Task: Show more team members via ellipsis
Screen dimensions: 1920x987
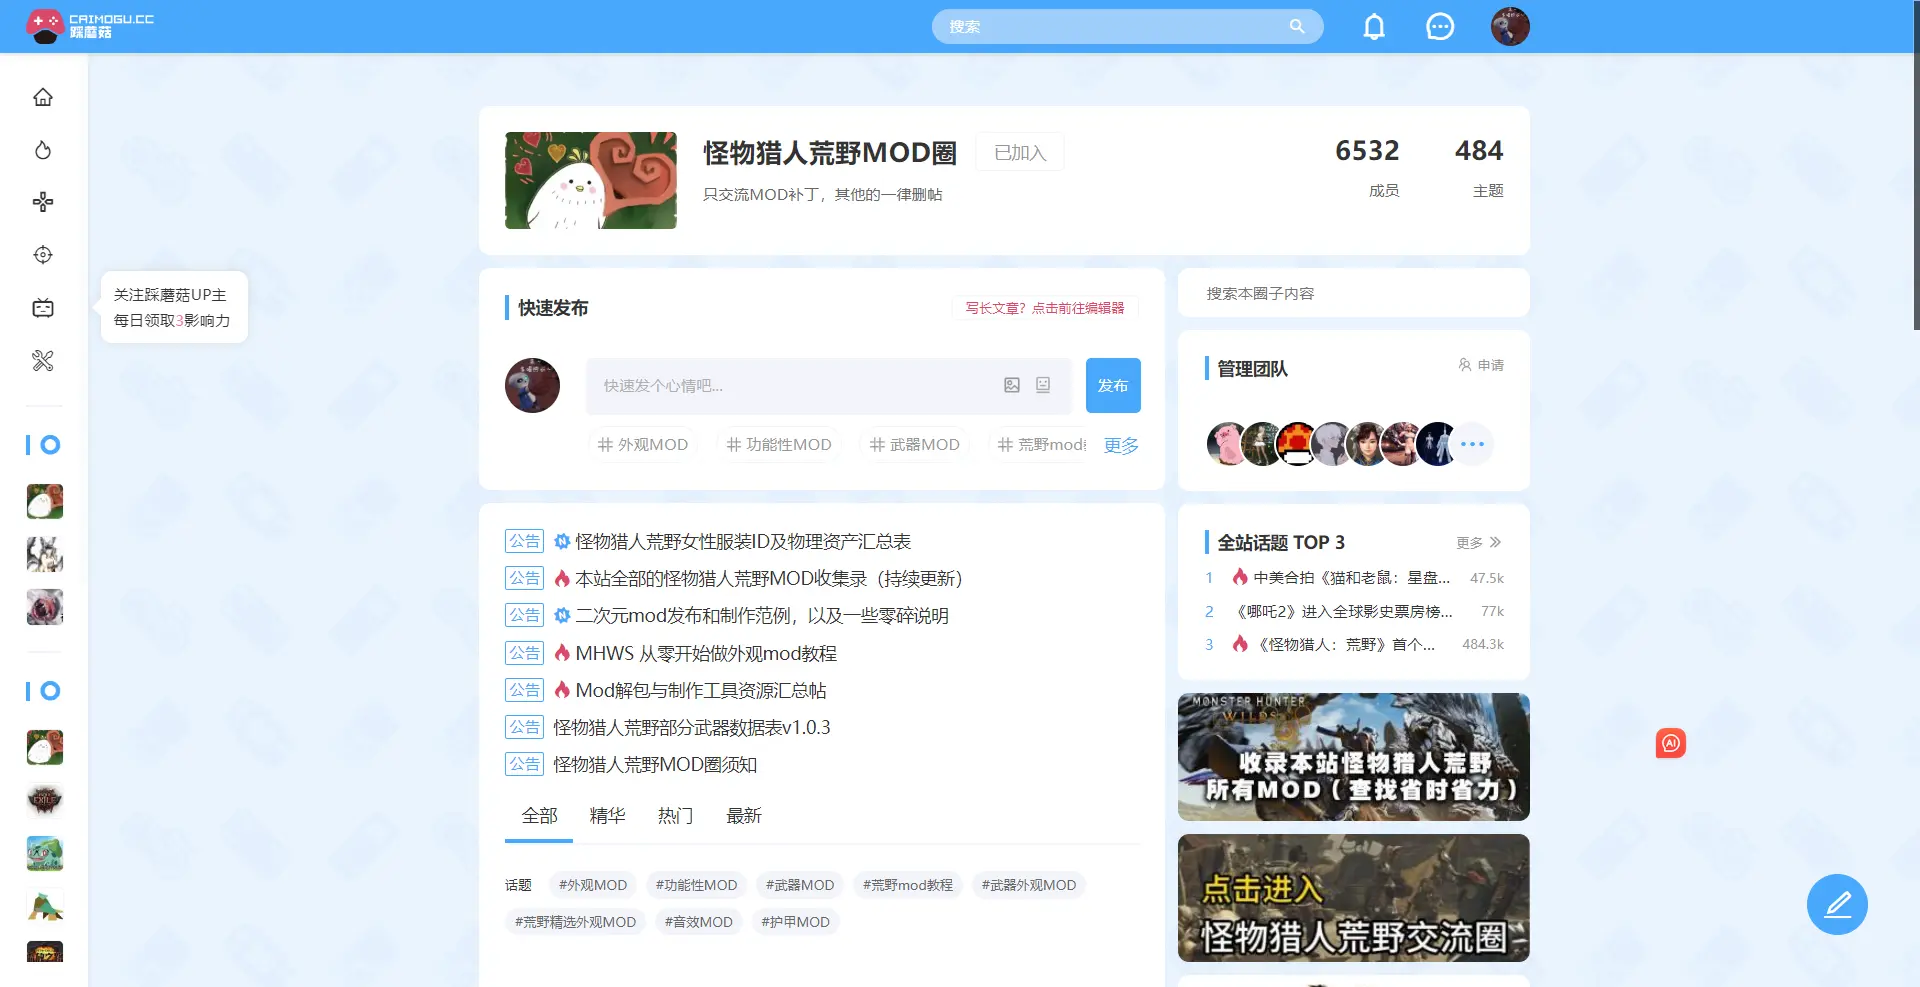Action: [x=1472, y=444]
